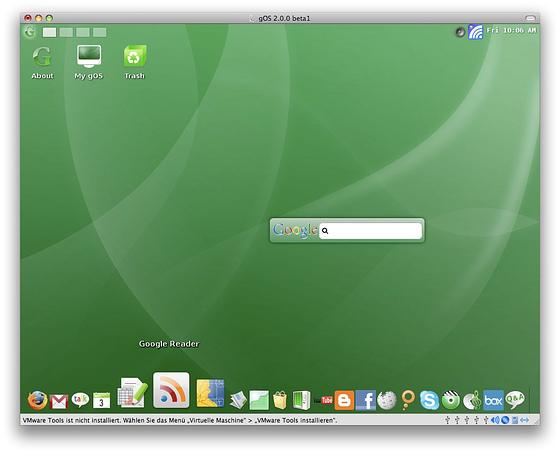Open Facebook from the dock

pos(366,400)
